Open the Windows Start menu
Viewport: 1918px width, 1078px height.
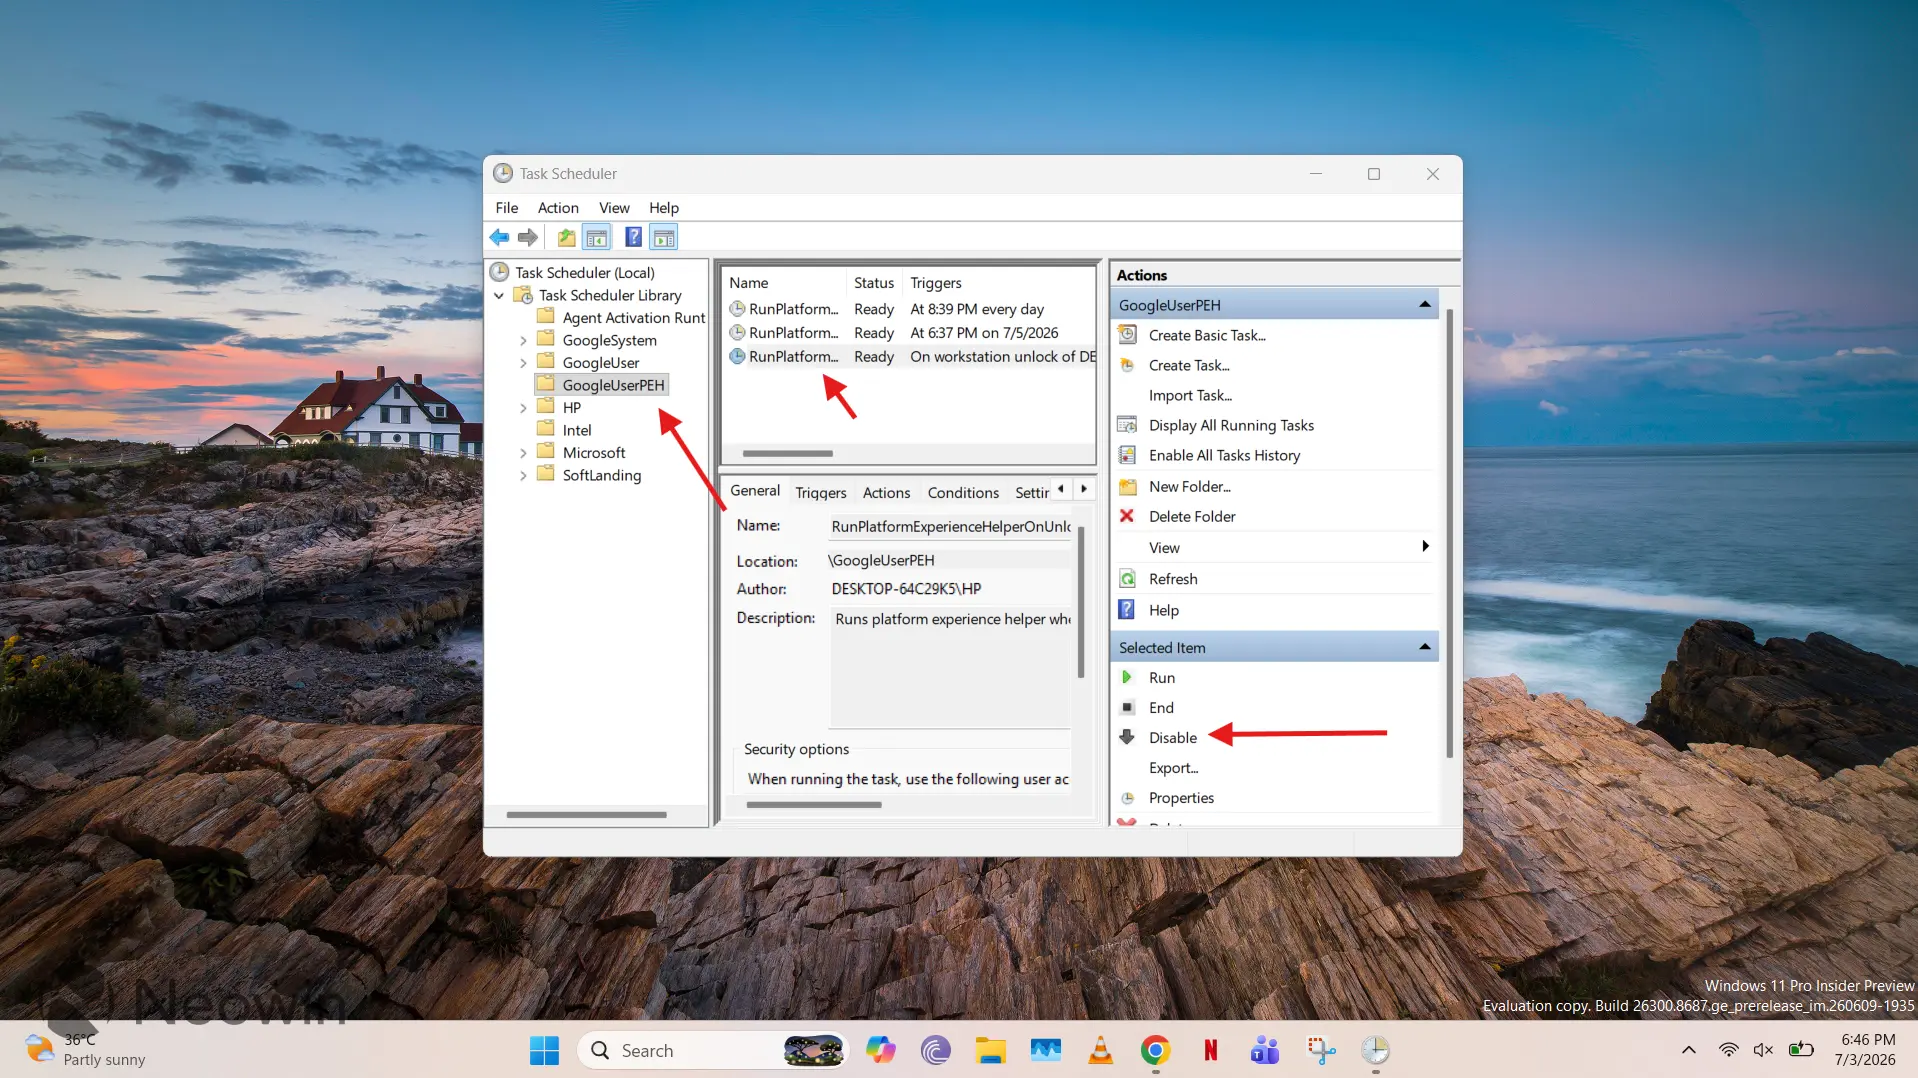(x=544, y=1050)
